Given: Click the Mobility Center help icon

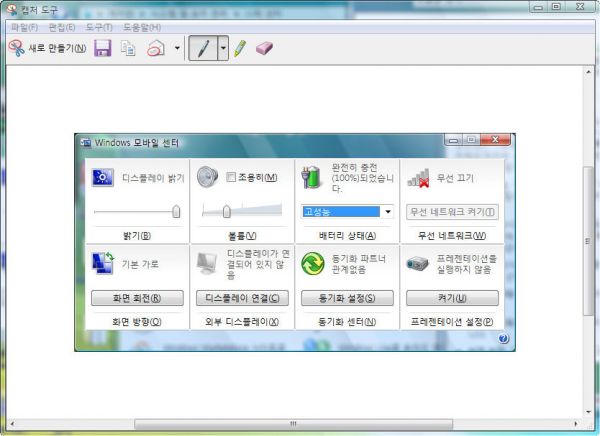Looking at the screenshot, I should (503, 338).
